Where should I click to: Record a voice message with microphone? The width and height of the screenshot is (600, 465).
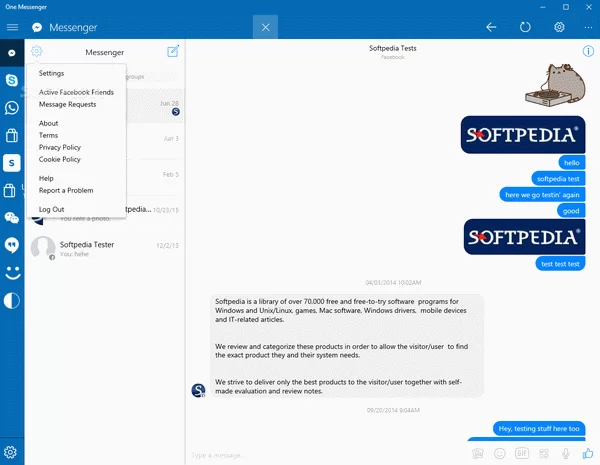[566, 454]
